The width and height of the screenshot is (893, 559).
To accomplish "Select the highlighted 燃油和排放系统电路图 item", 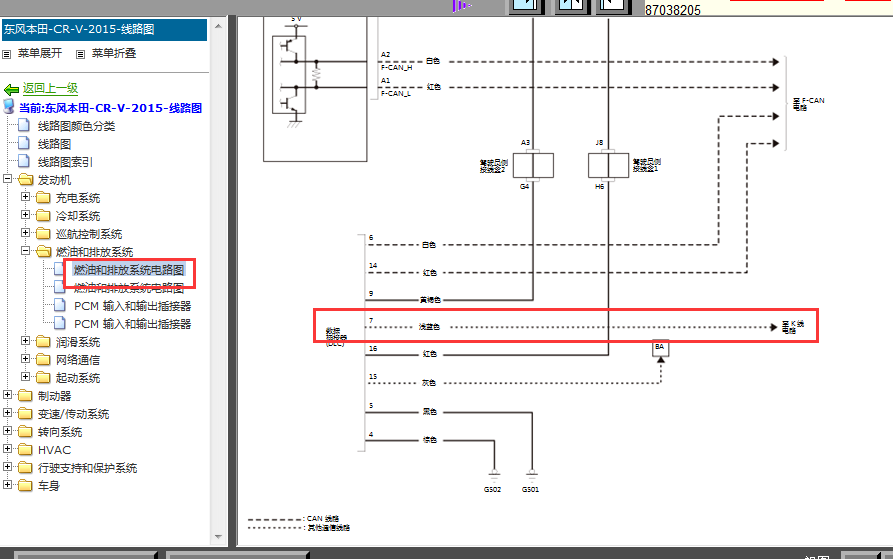I will coord(129,270).
